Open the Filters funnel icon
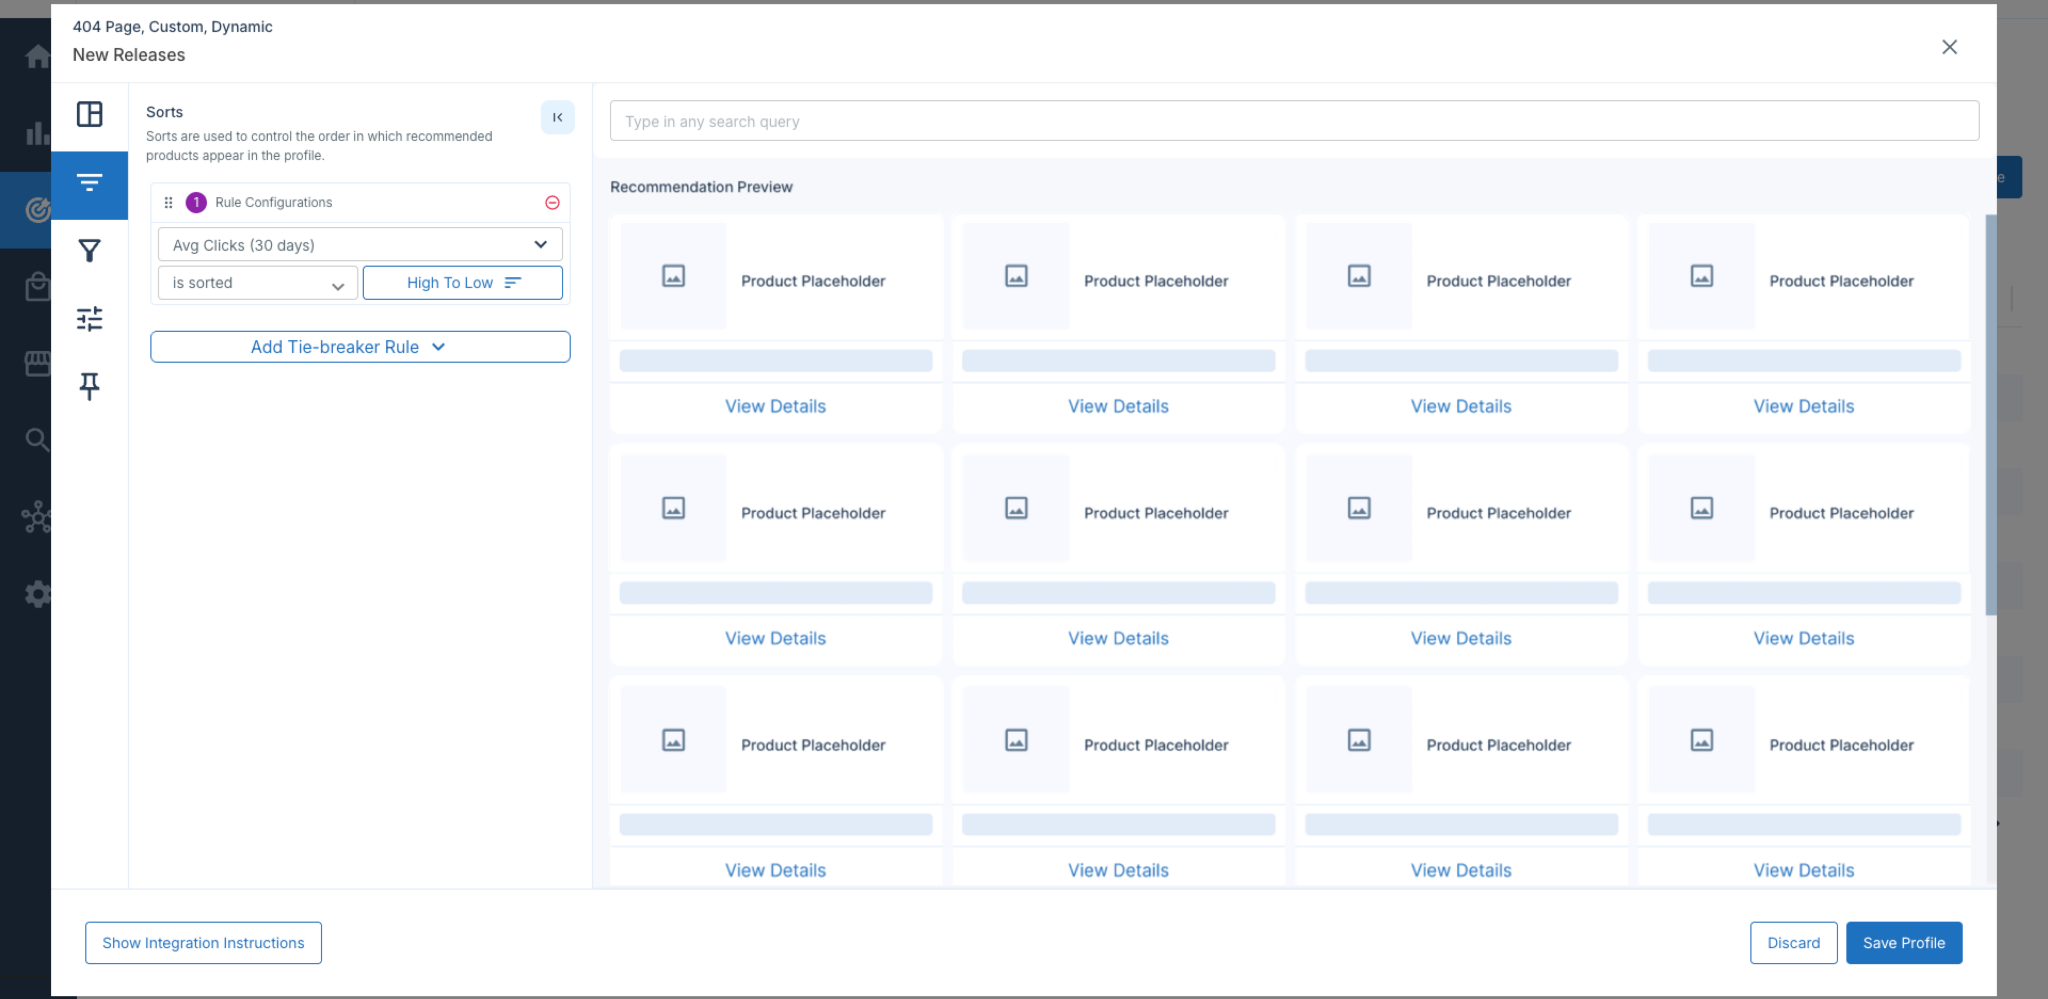 (x=90, y=250)
